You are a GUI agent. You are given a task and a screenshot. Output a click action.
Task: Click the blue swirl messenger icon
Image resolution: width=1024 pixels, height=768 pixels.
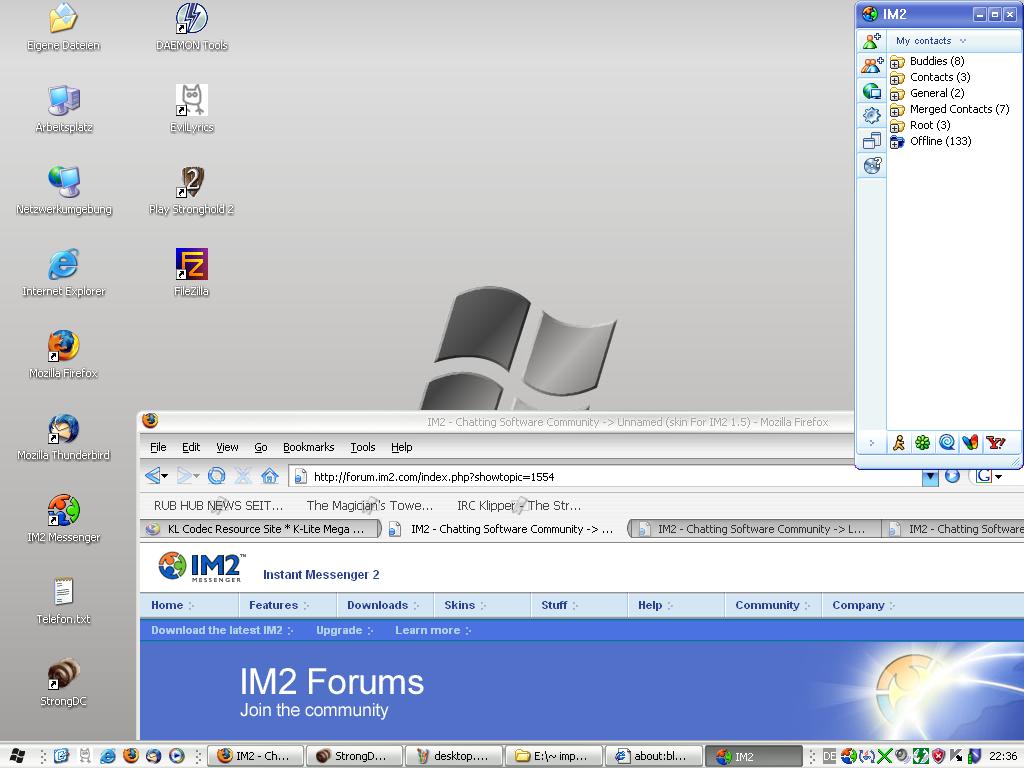(x=946, y=443)
